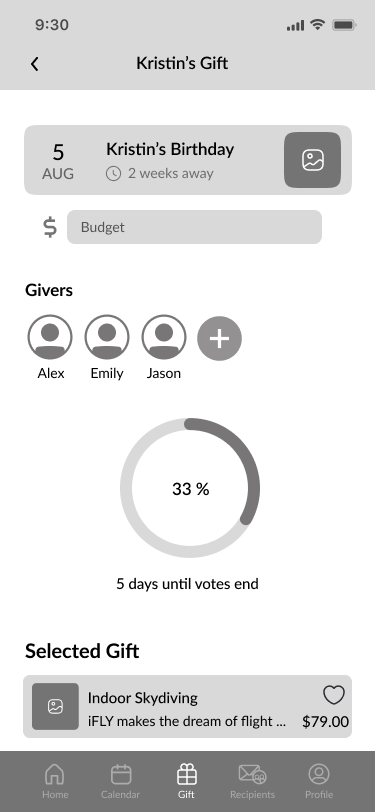Click the clock icon near 2 weeks away
This screenshot has height=812, width=375.
point(113,173)
